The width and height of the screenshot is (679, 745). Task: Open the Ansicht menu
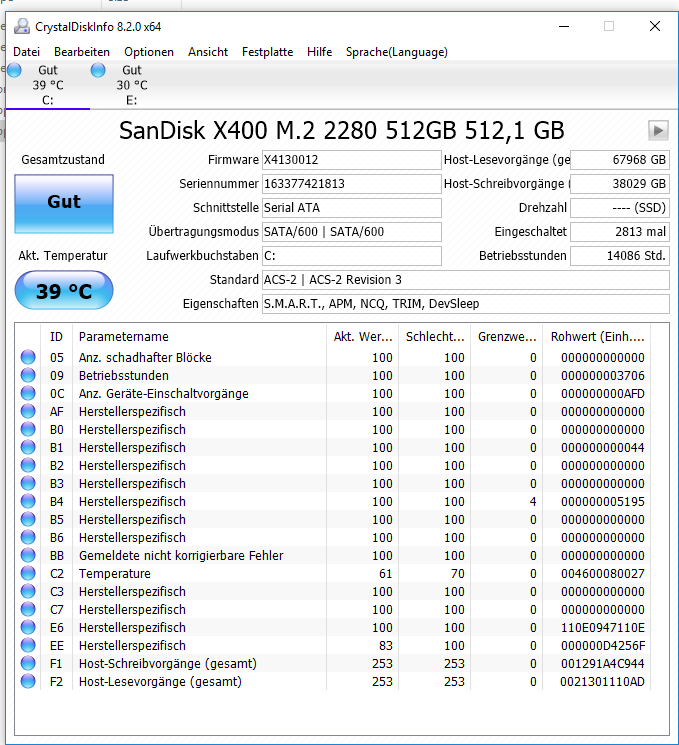[208, 52]
